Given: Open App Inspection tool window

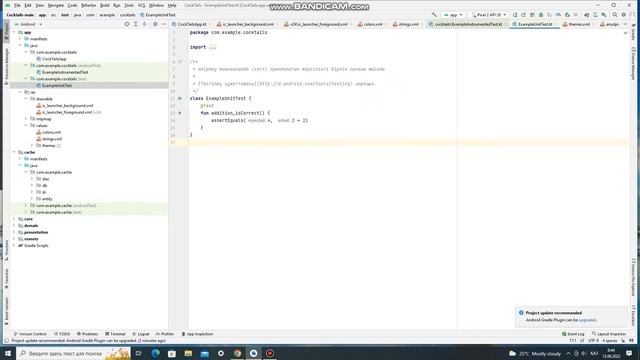Looking at the screenshot, I should (x=198, y=334).
